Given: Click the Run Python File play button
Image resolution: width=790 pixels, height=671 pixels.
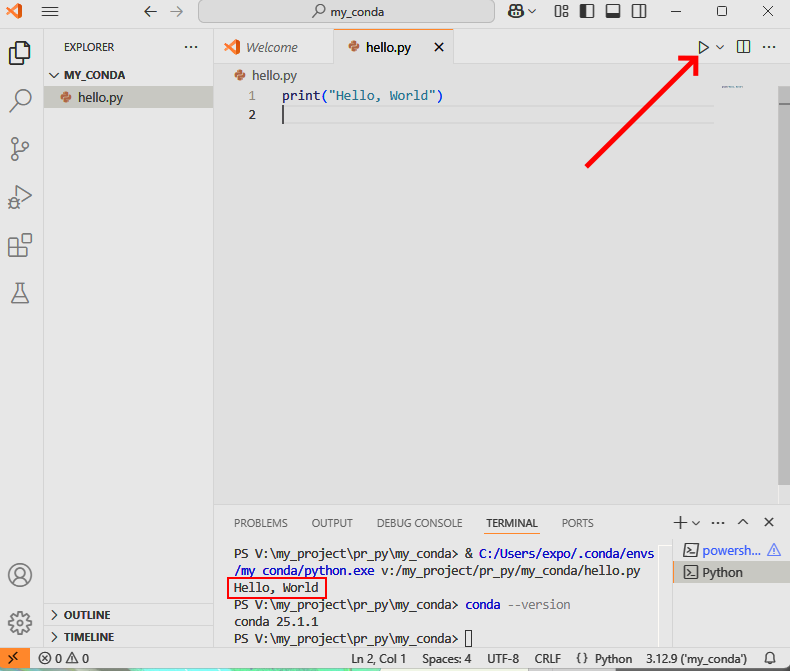Looking at the screenshot, I should (x=703, y=47).
